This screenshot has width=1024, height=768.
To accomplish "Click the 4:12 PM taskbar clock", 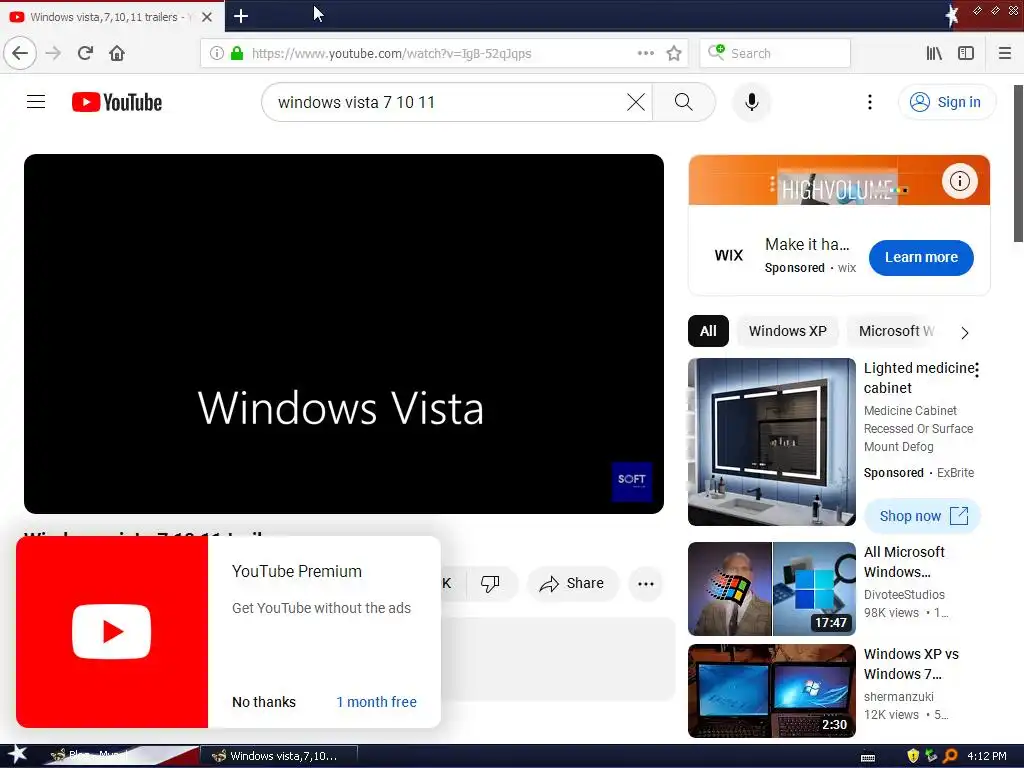I will 987,756.
